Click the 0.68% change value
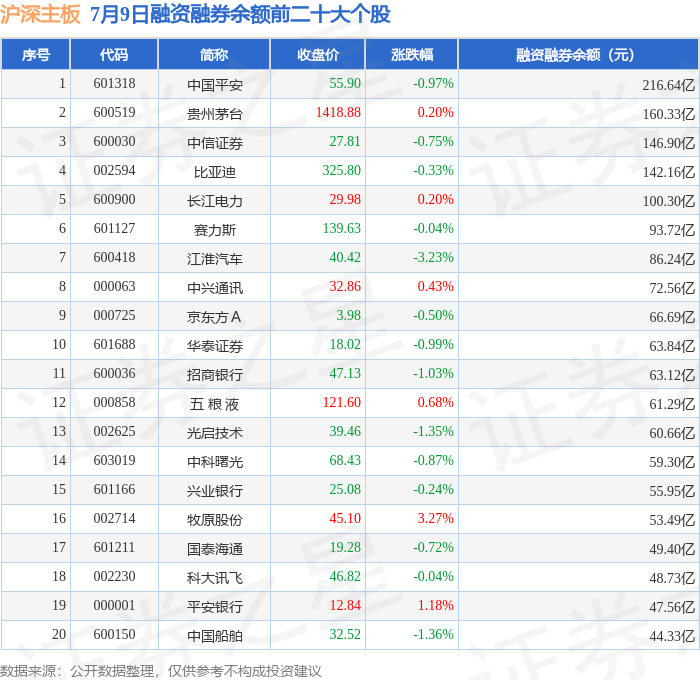The height and width of the screenshot is (680, 700). coord(436,402)
